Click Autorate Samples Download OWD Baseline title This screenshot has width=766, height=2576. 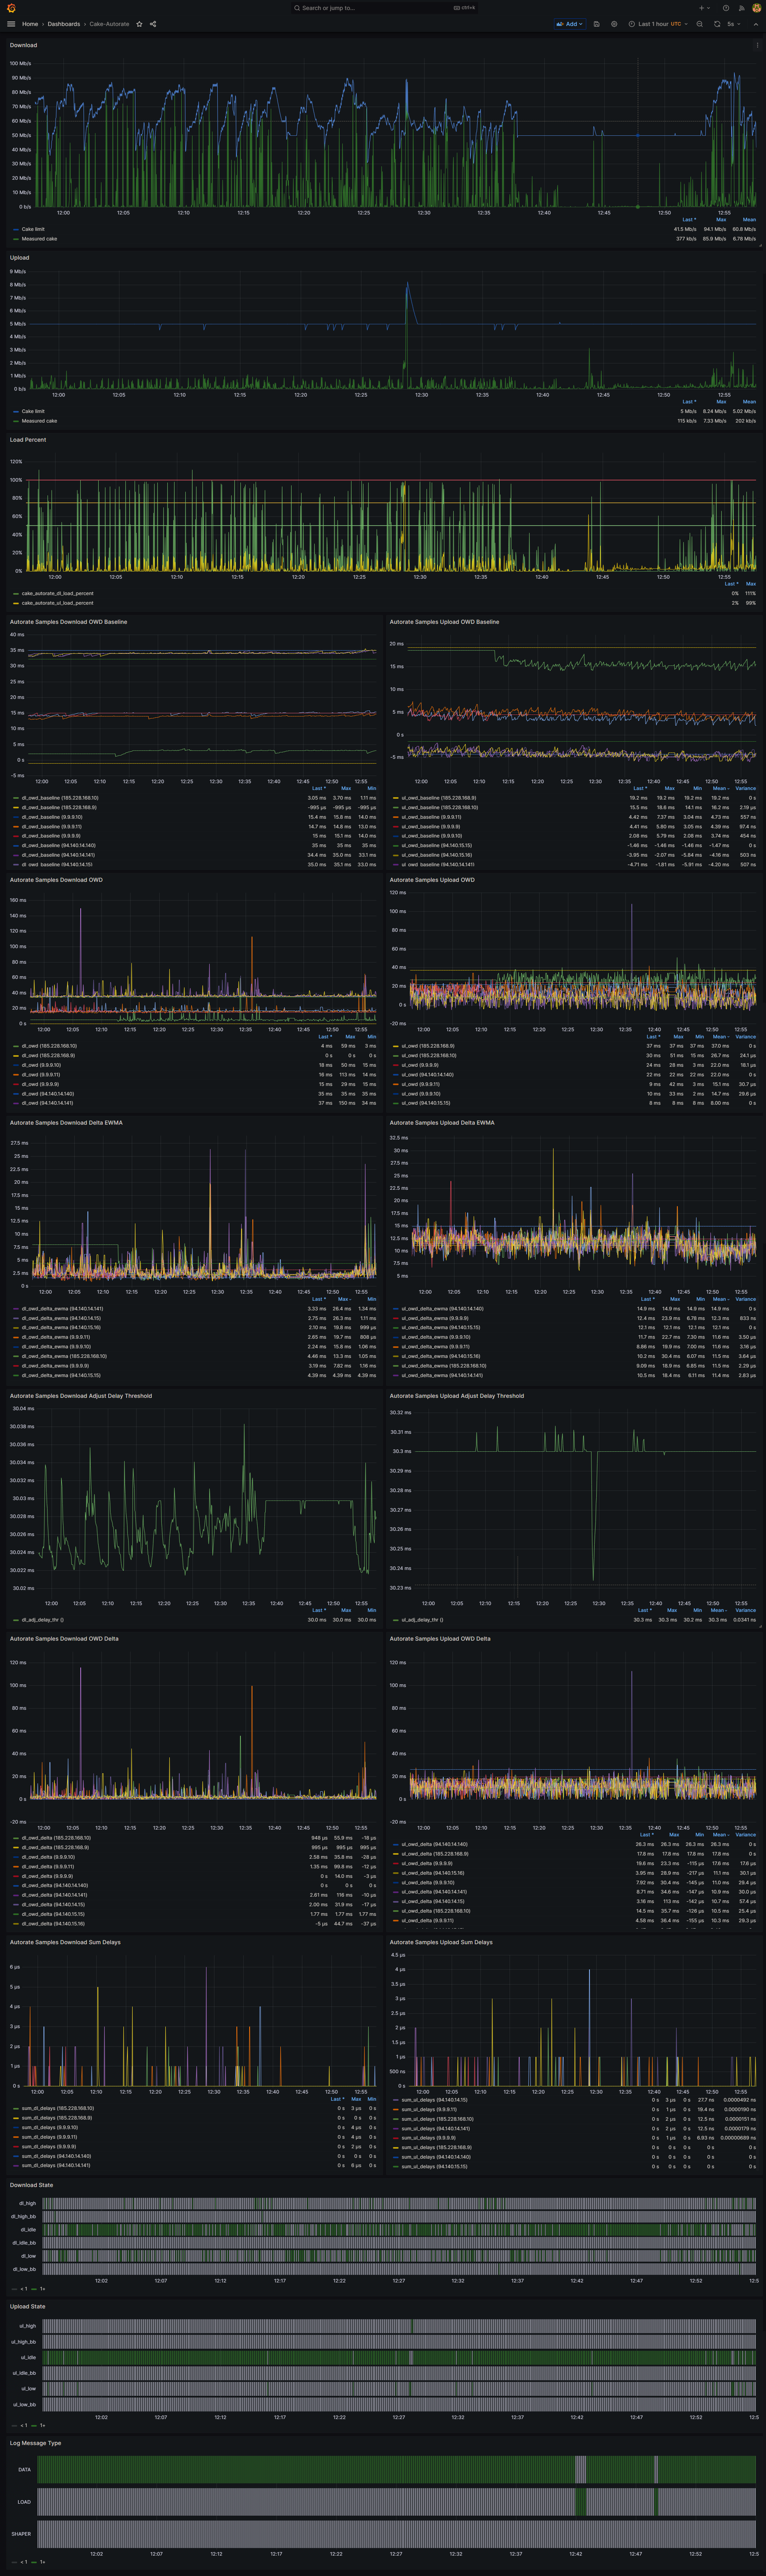coord(68,622)
